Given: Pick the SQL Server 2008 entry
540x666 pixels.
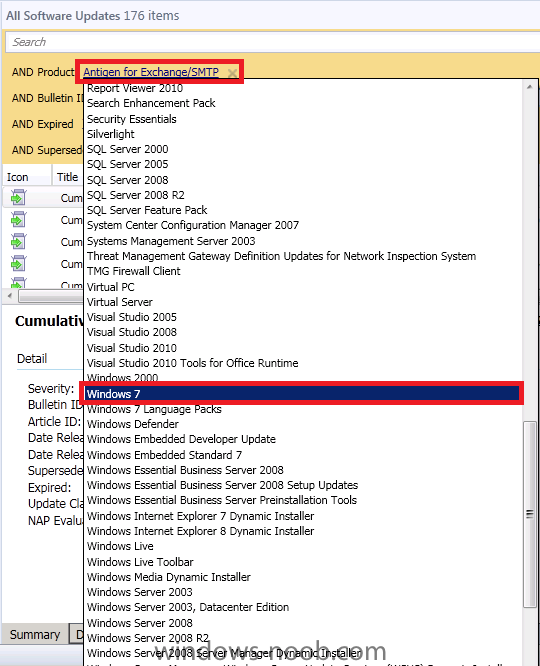Looking at the screenshot, I should click(127, 180).
